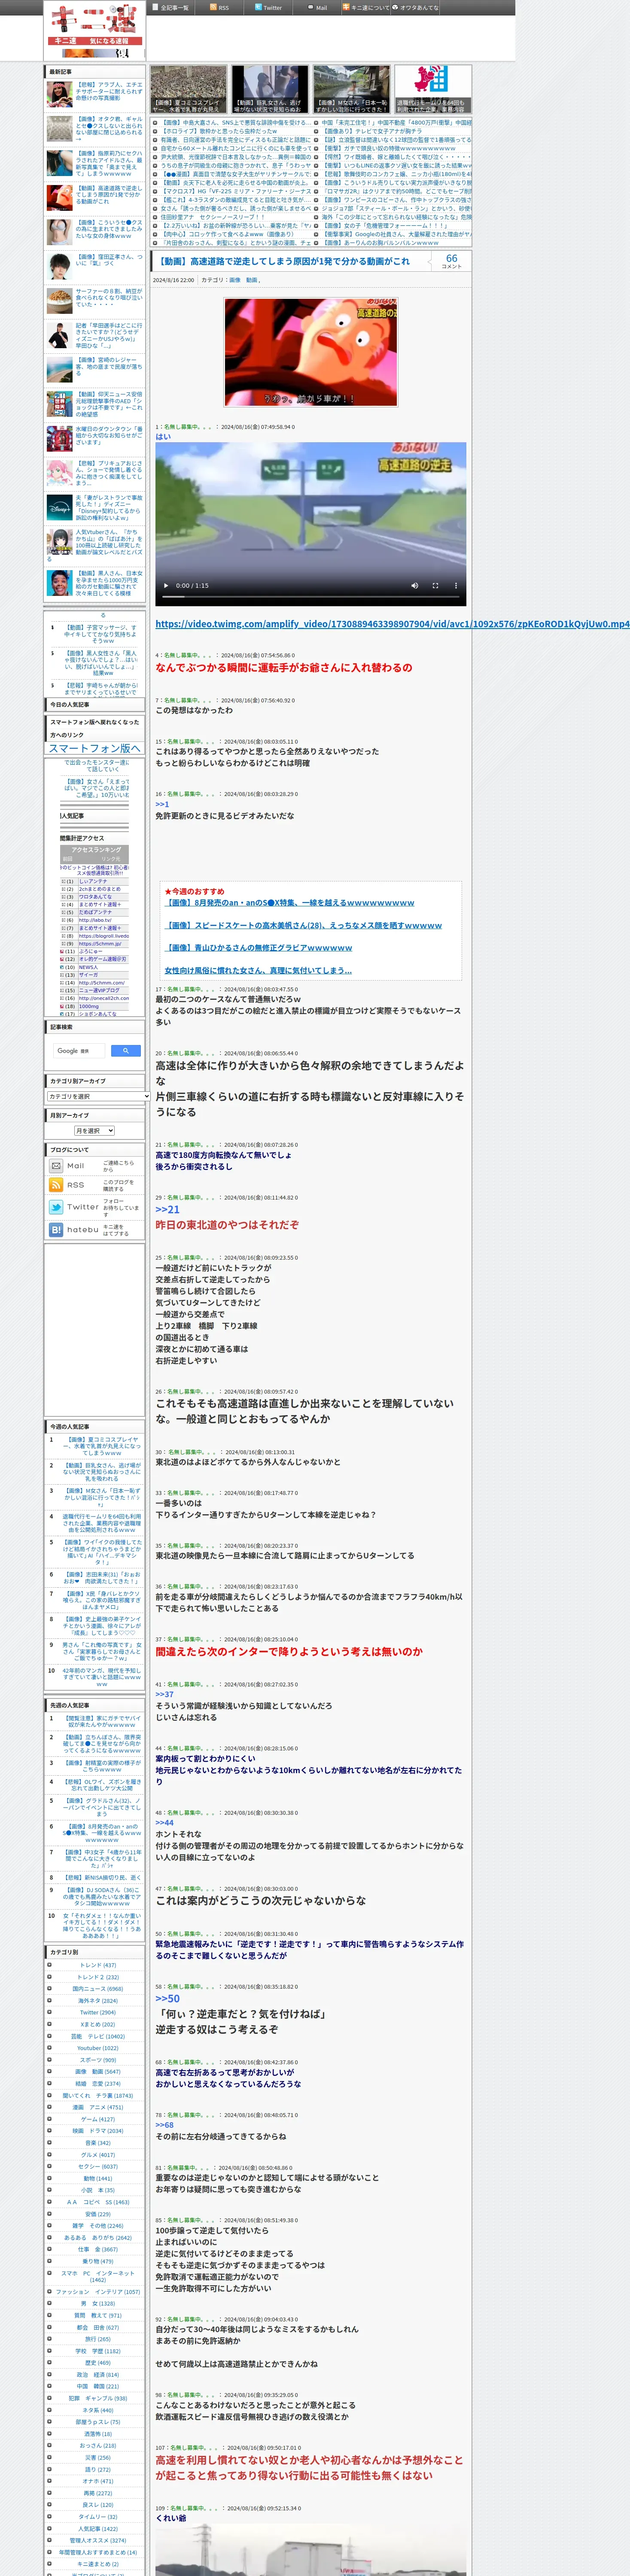Click the Google search button
This screenshot has height=2576, width=630.
point(125,1050)
